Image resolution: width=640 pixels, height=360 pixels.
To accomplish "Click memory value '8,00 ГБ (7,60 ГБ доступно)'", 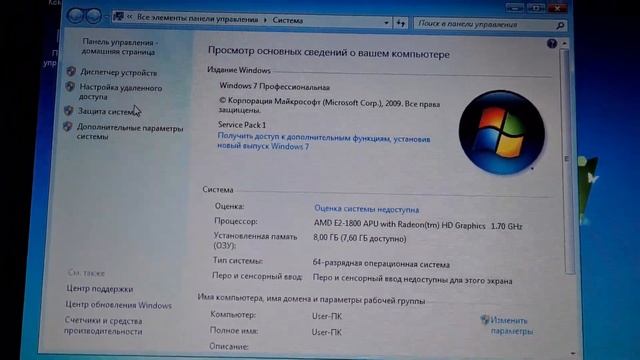I will pos(360,238).
